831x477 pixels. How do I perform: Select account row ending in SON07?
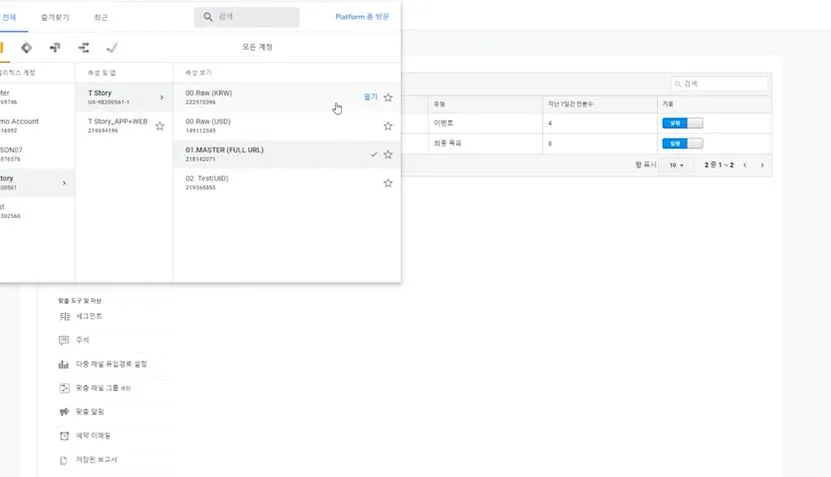(x=37, y=155)
